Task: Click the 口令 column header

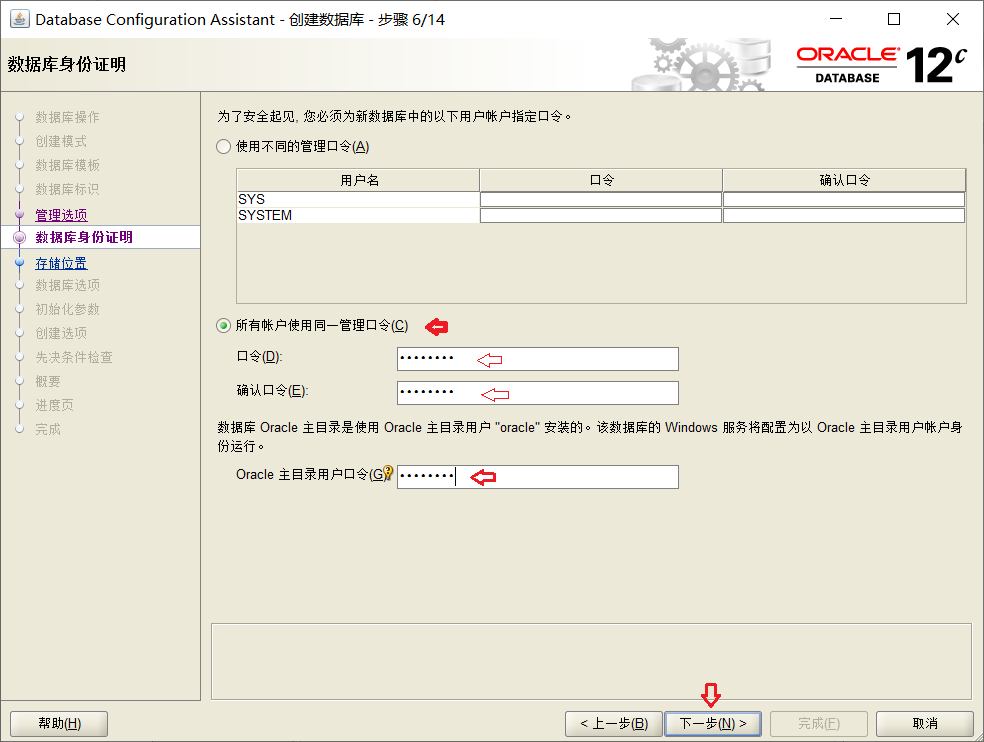Action: [601, 180]
